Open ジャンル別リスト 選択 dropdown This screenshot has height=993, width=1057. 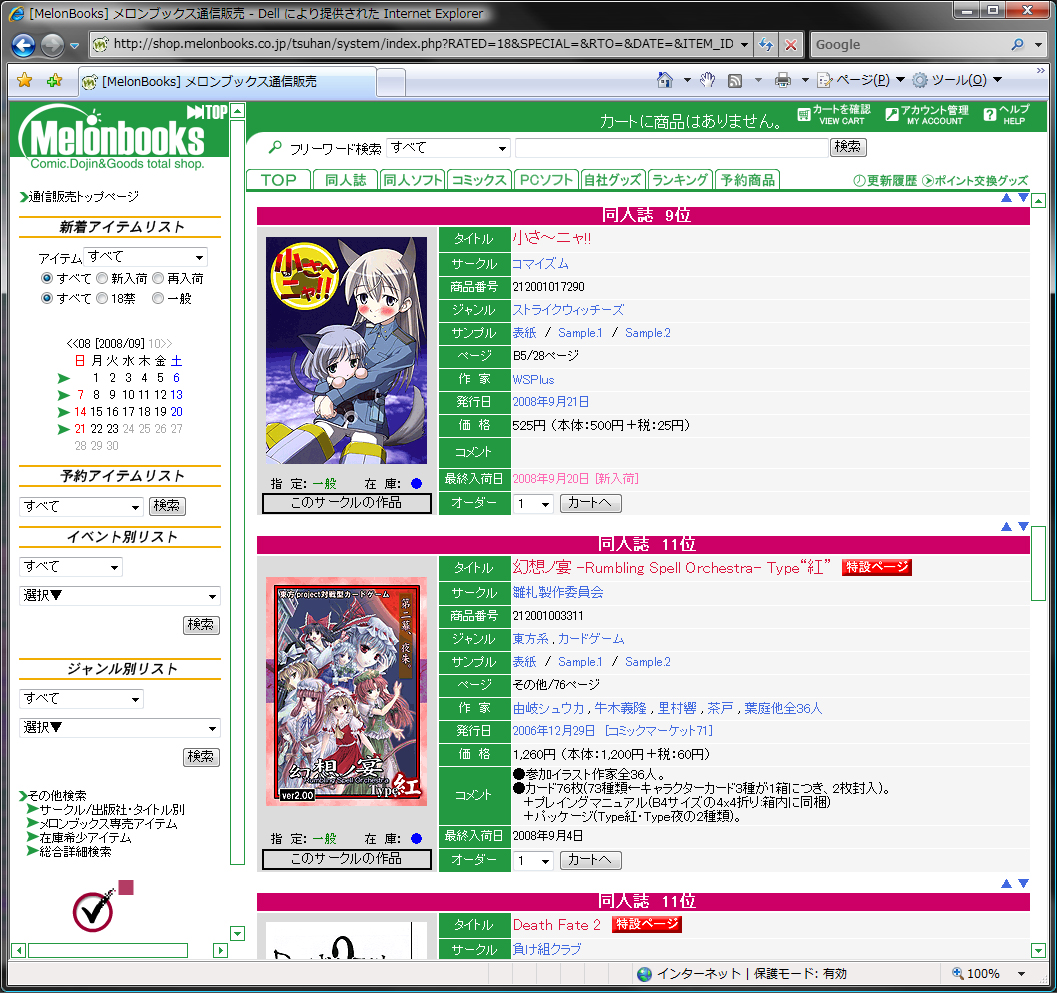(120, 728)
